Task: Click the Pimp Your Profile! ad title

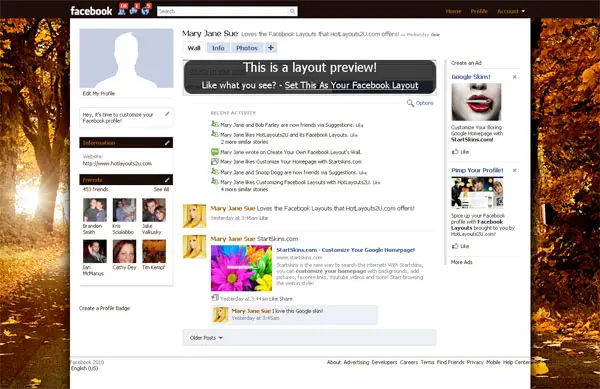Action: 477,170
